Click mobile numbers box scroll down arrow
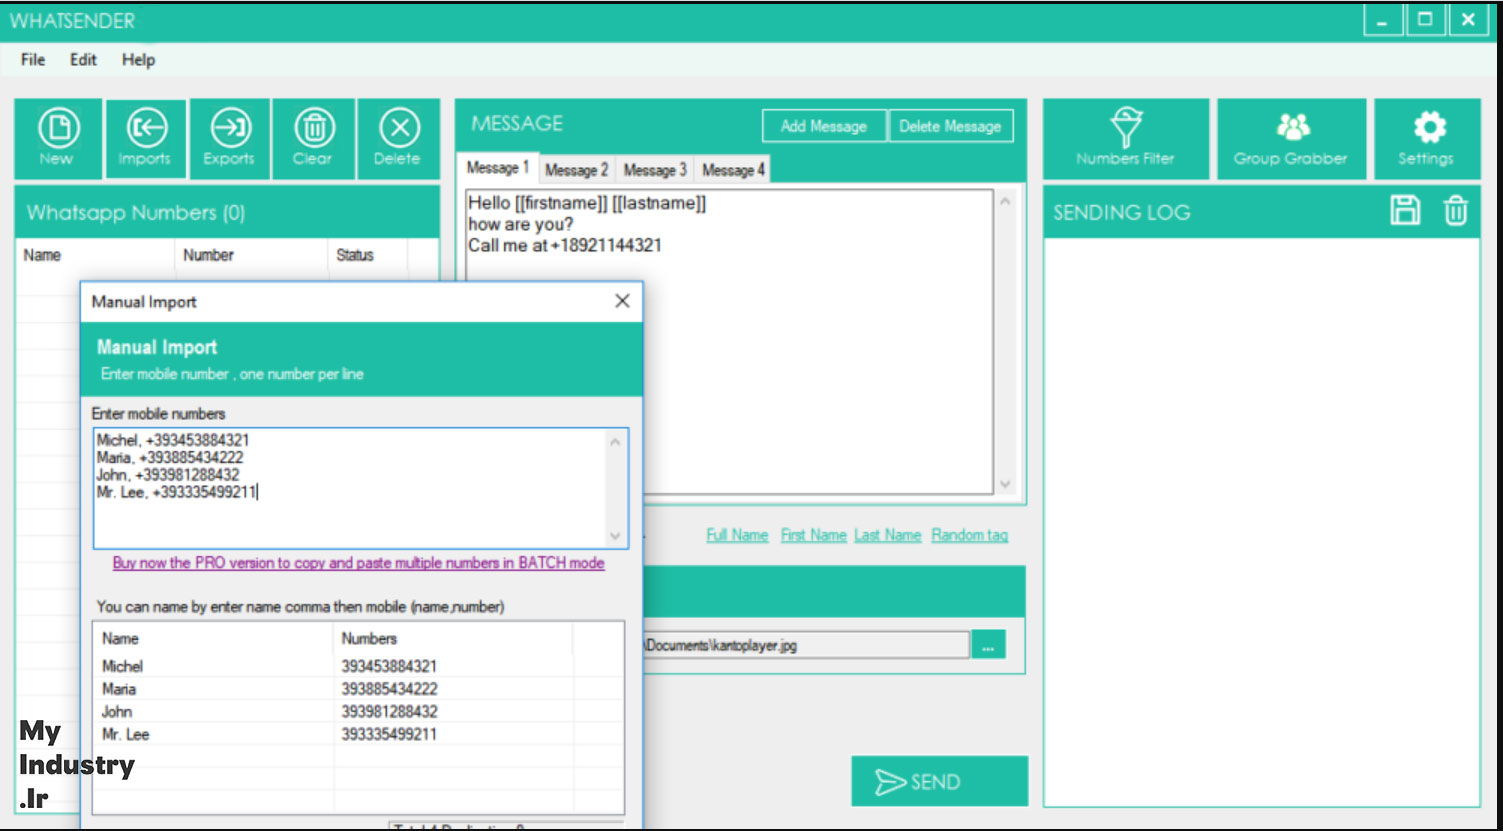The image size is (1503, 831). click(615, 536)
